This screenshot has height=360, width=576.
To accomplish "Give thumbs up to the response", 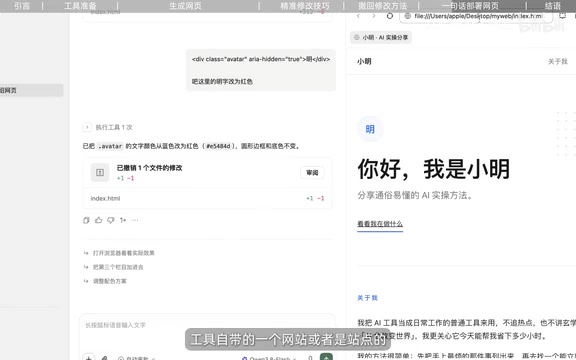I will coord(98,220).
